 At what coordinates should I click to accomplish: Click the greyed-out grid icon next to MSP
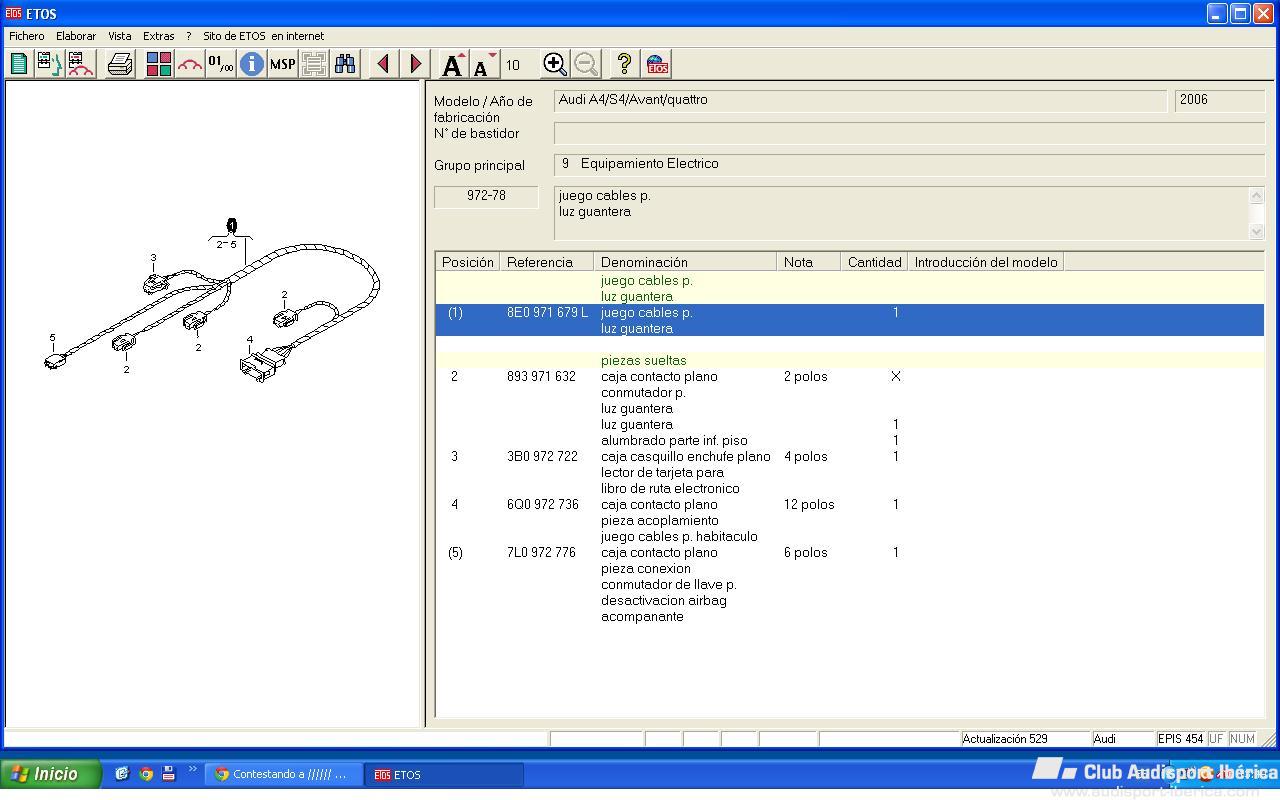[x=313, y=64]
